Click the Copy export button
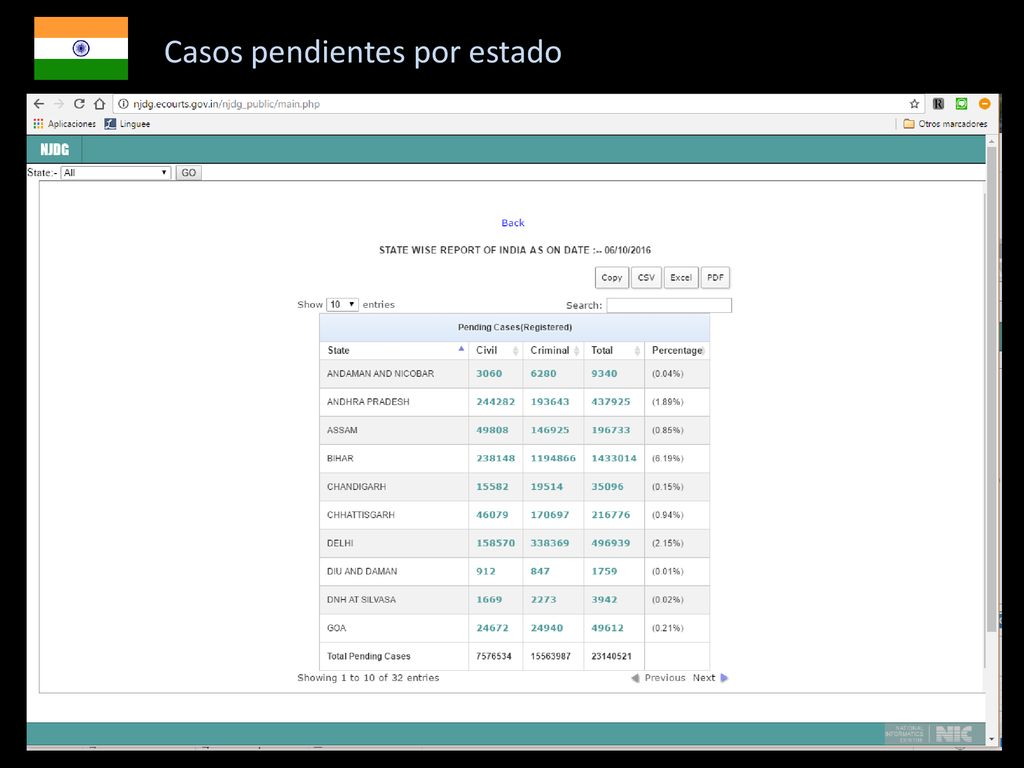Image resolution: width=1024 pixels, height=768 pixels. point(612,278)
